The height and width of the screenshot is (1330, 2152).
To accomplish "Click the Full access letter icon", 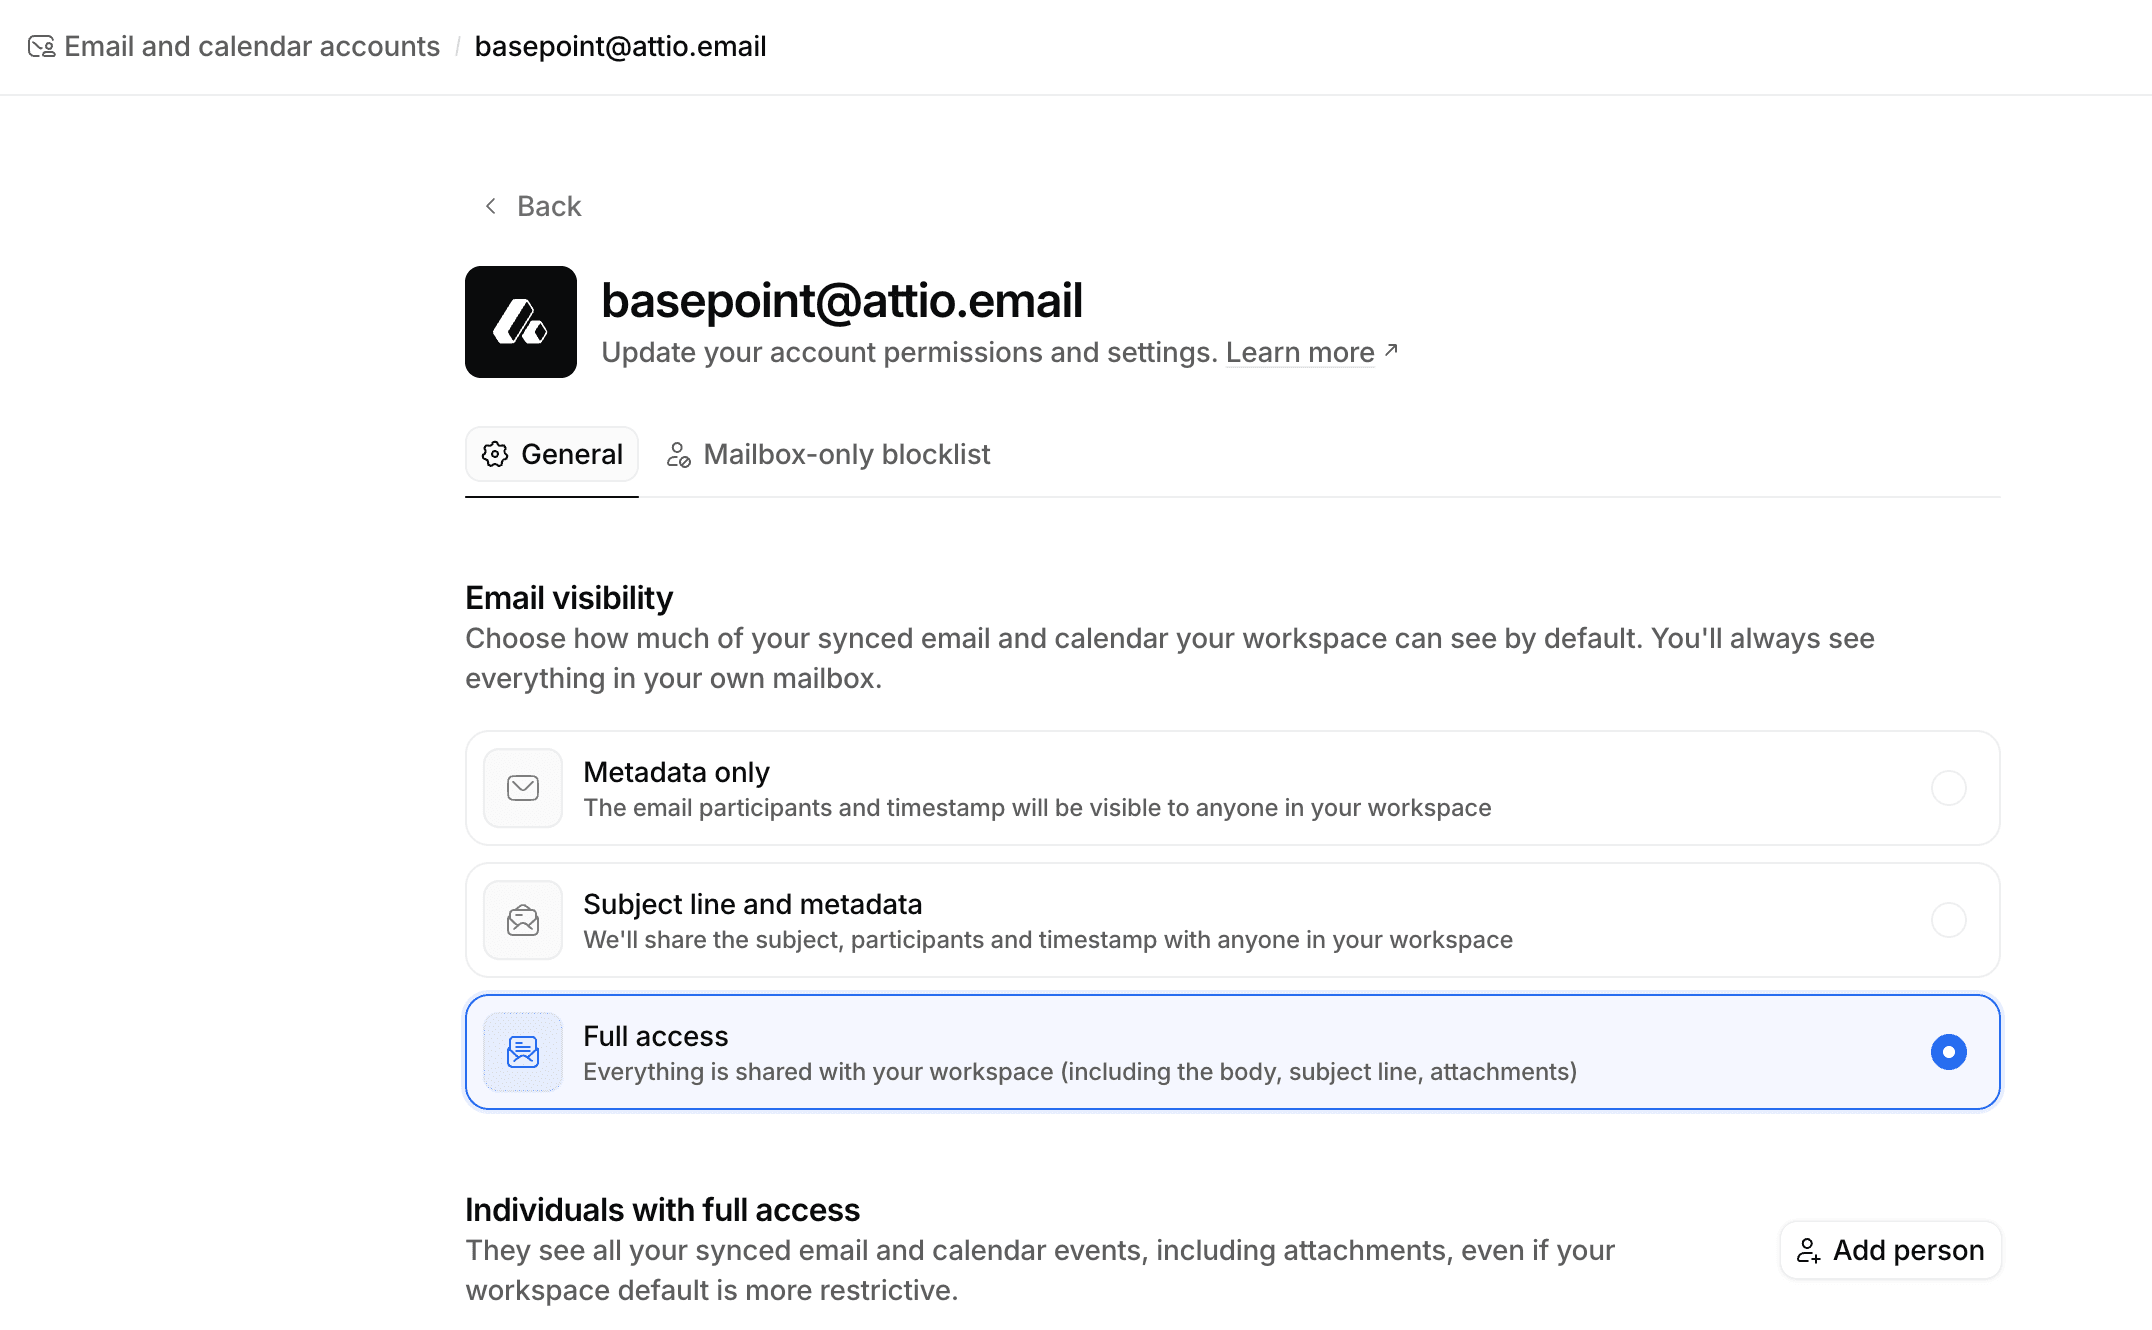I will (523, 1052).
